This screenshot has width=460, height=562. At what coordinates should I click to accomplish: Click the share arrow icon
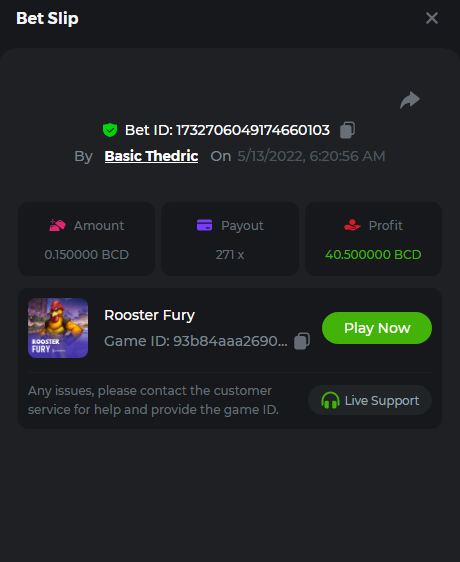410,100
